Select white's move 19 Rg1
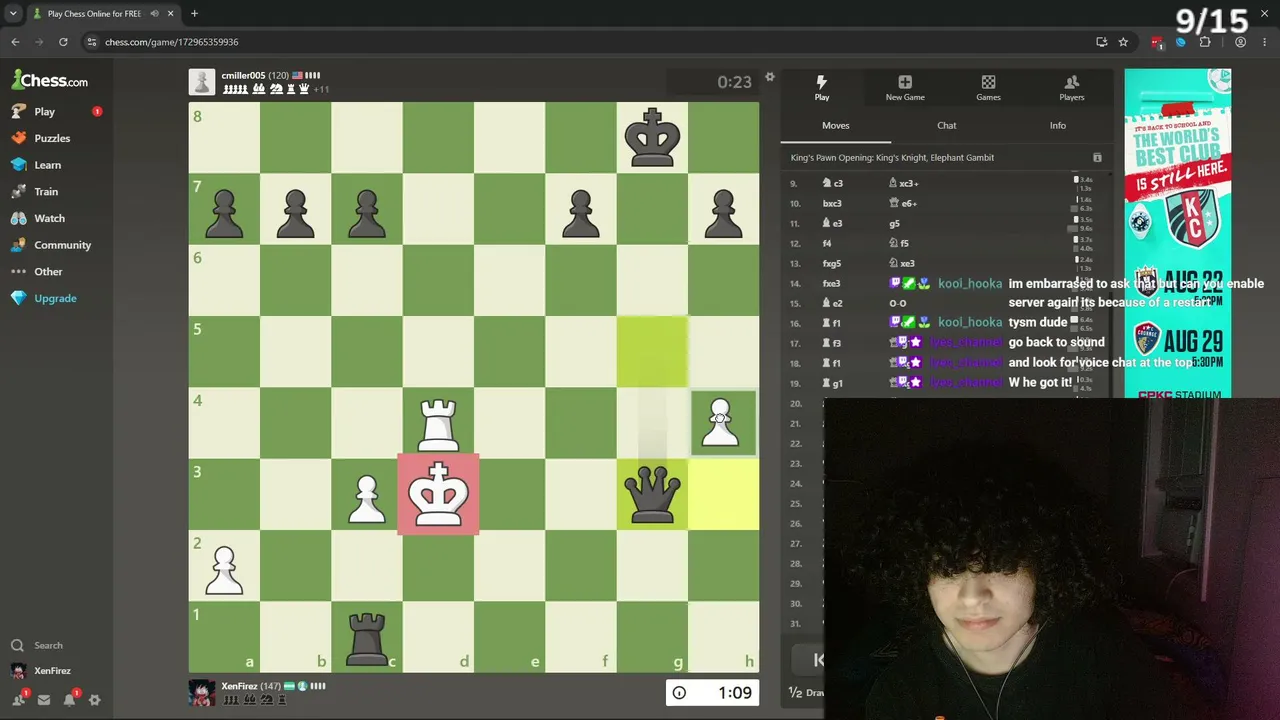Image resolution: width=1280 pixels, height=720 pixels. point(832,383)
